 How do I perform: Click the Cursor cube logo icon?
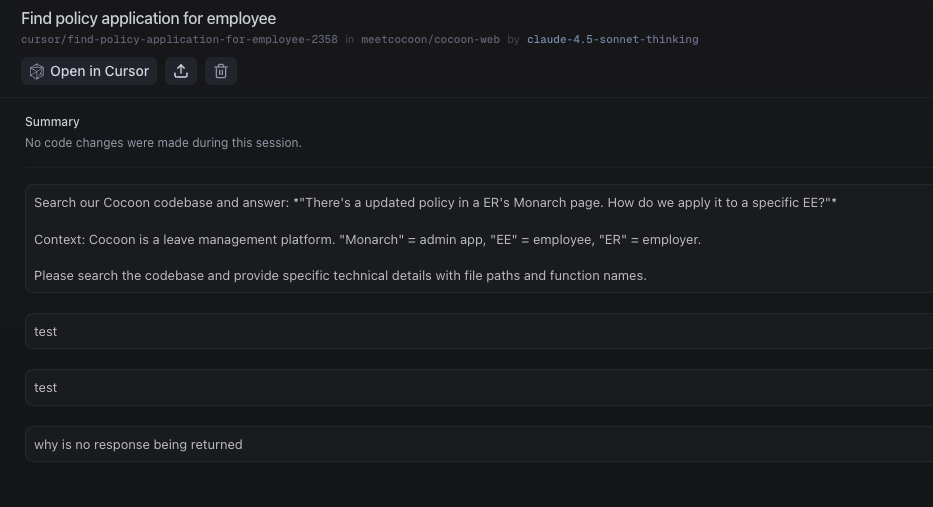click(x=37, y=71)
